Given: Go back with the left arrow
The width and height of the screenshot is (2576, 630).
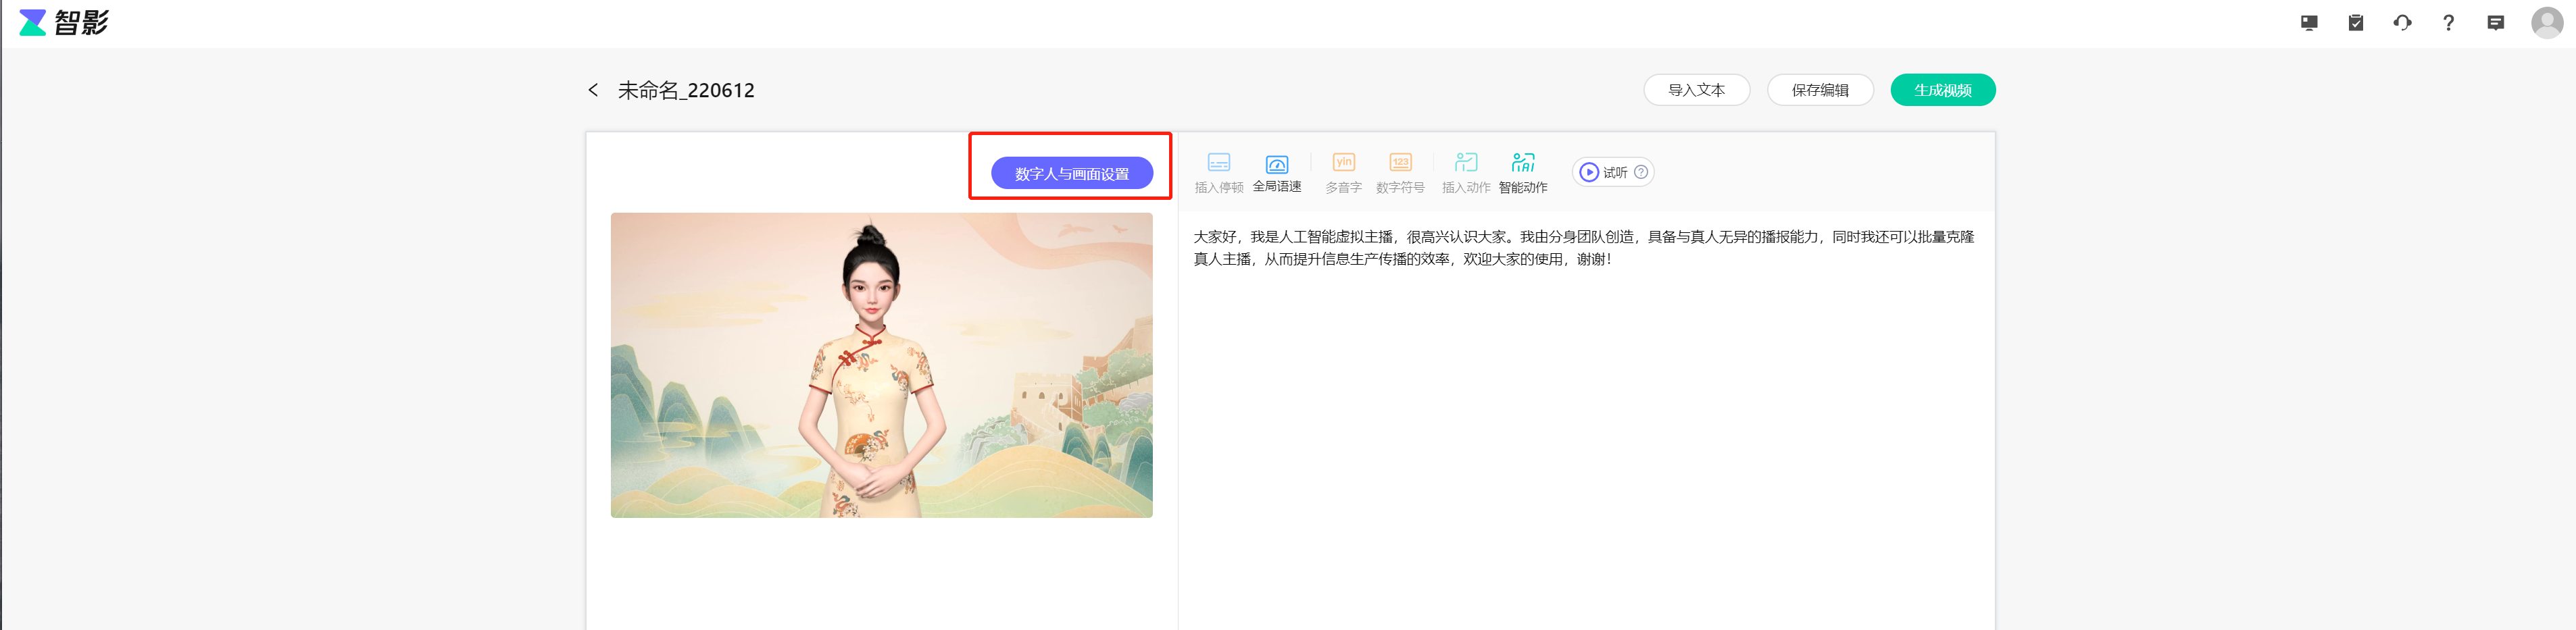Looking at the screenshot, I should (593, 90).
